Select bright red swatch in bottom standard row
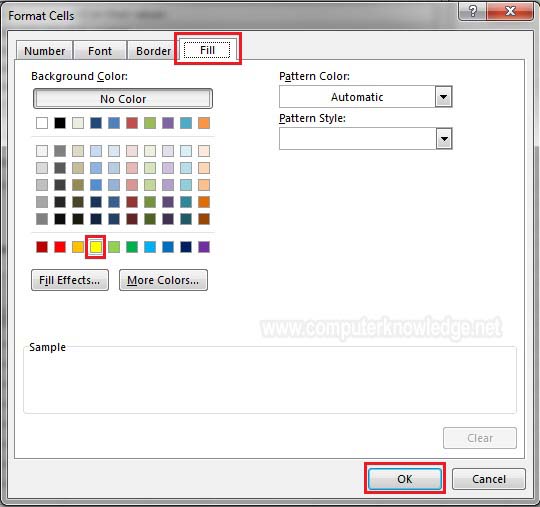Image resolution: width=540 pixels, height=507 pixels. point(60,247)
